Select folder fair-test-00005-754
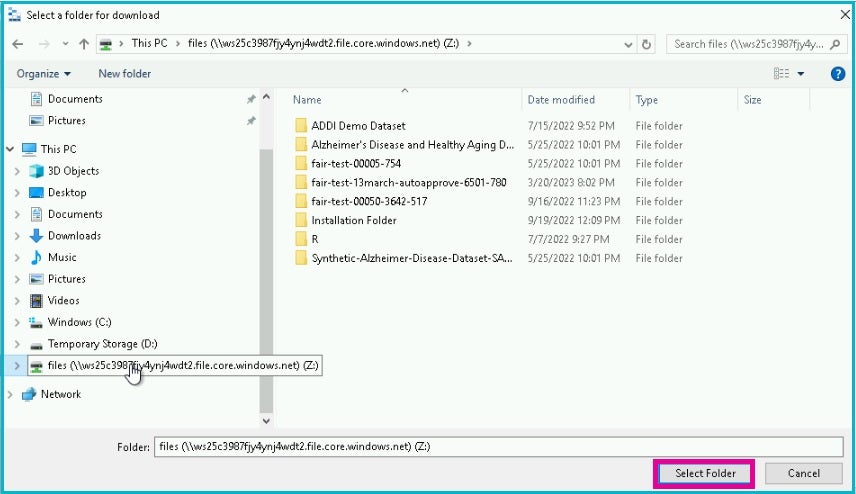 click(356, 163)
